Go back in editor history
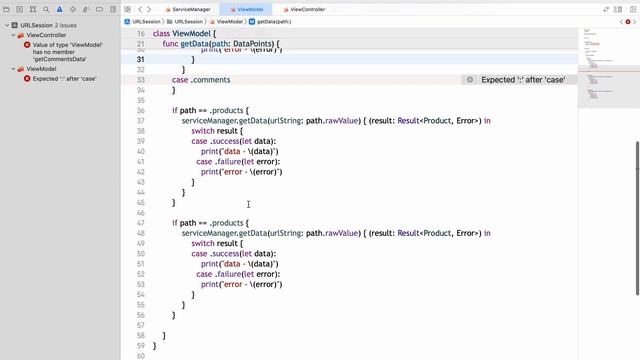 point(140,9)
